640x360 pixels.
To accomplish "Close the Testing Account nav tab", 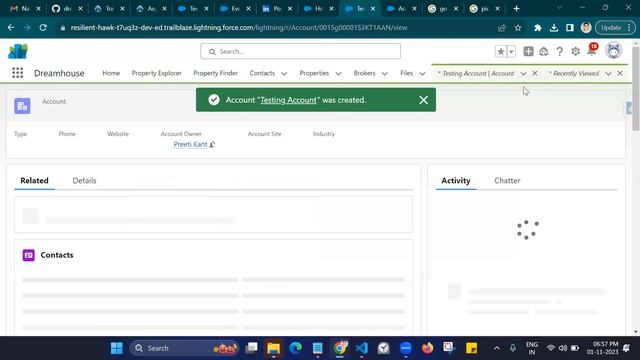I will pyautogui.click(x=535, y=73).
